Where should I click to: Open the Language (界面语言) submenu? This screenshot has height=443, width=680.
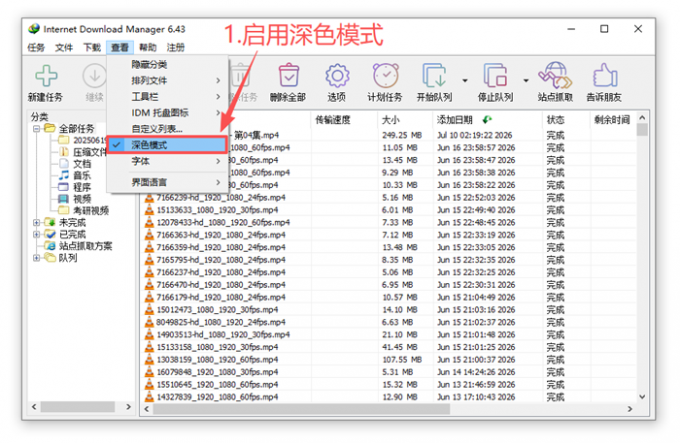167,182
